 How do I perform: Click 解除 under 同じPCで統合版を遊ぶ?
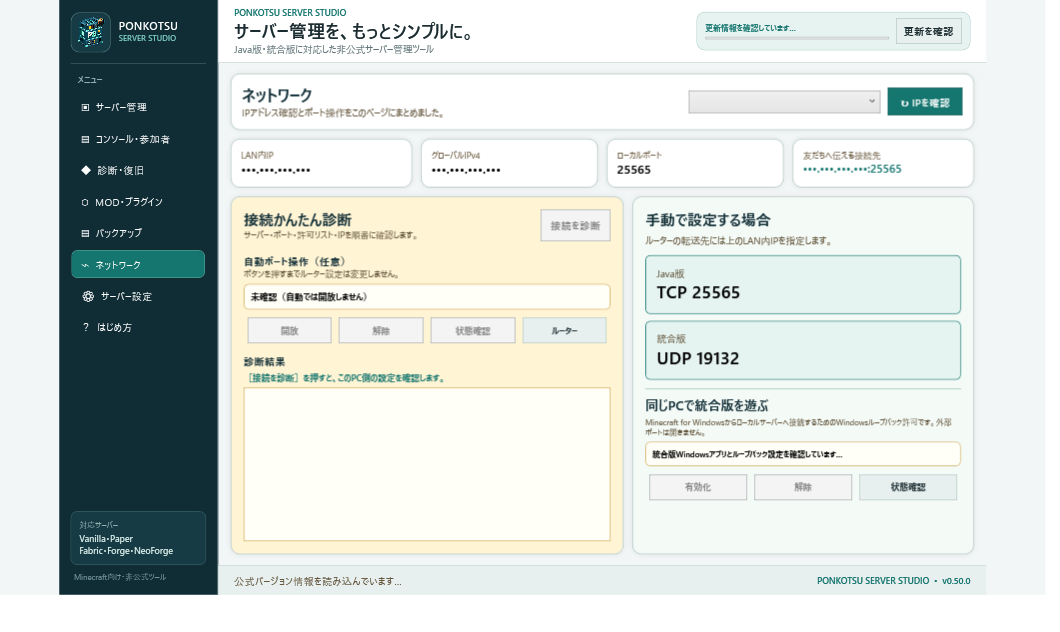pos(803,487)
